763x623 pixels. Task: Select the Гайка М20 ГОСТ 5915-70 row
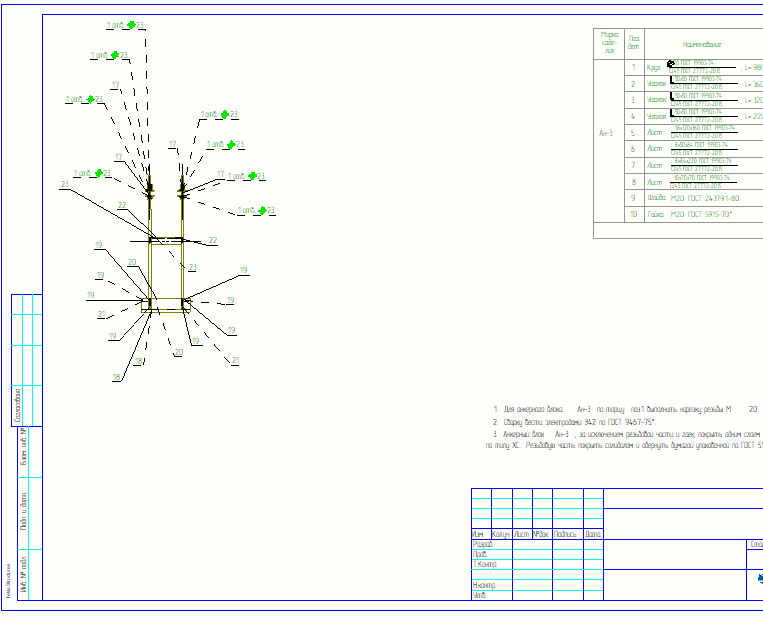pyautogui.click(x=700, y=214)
